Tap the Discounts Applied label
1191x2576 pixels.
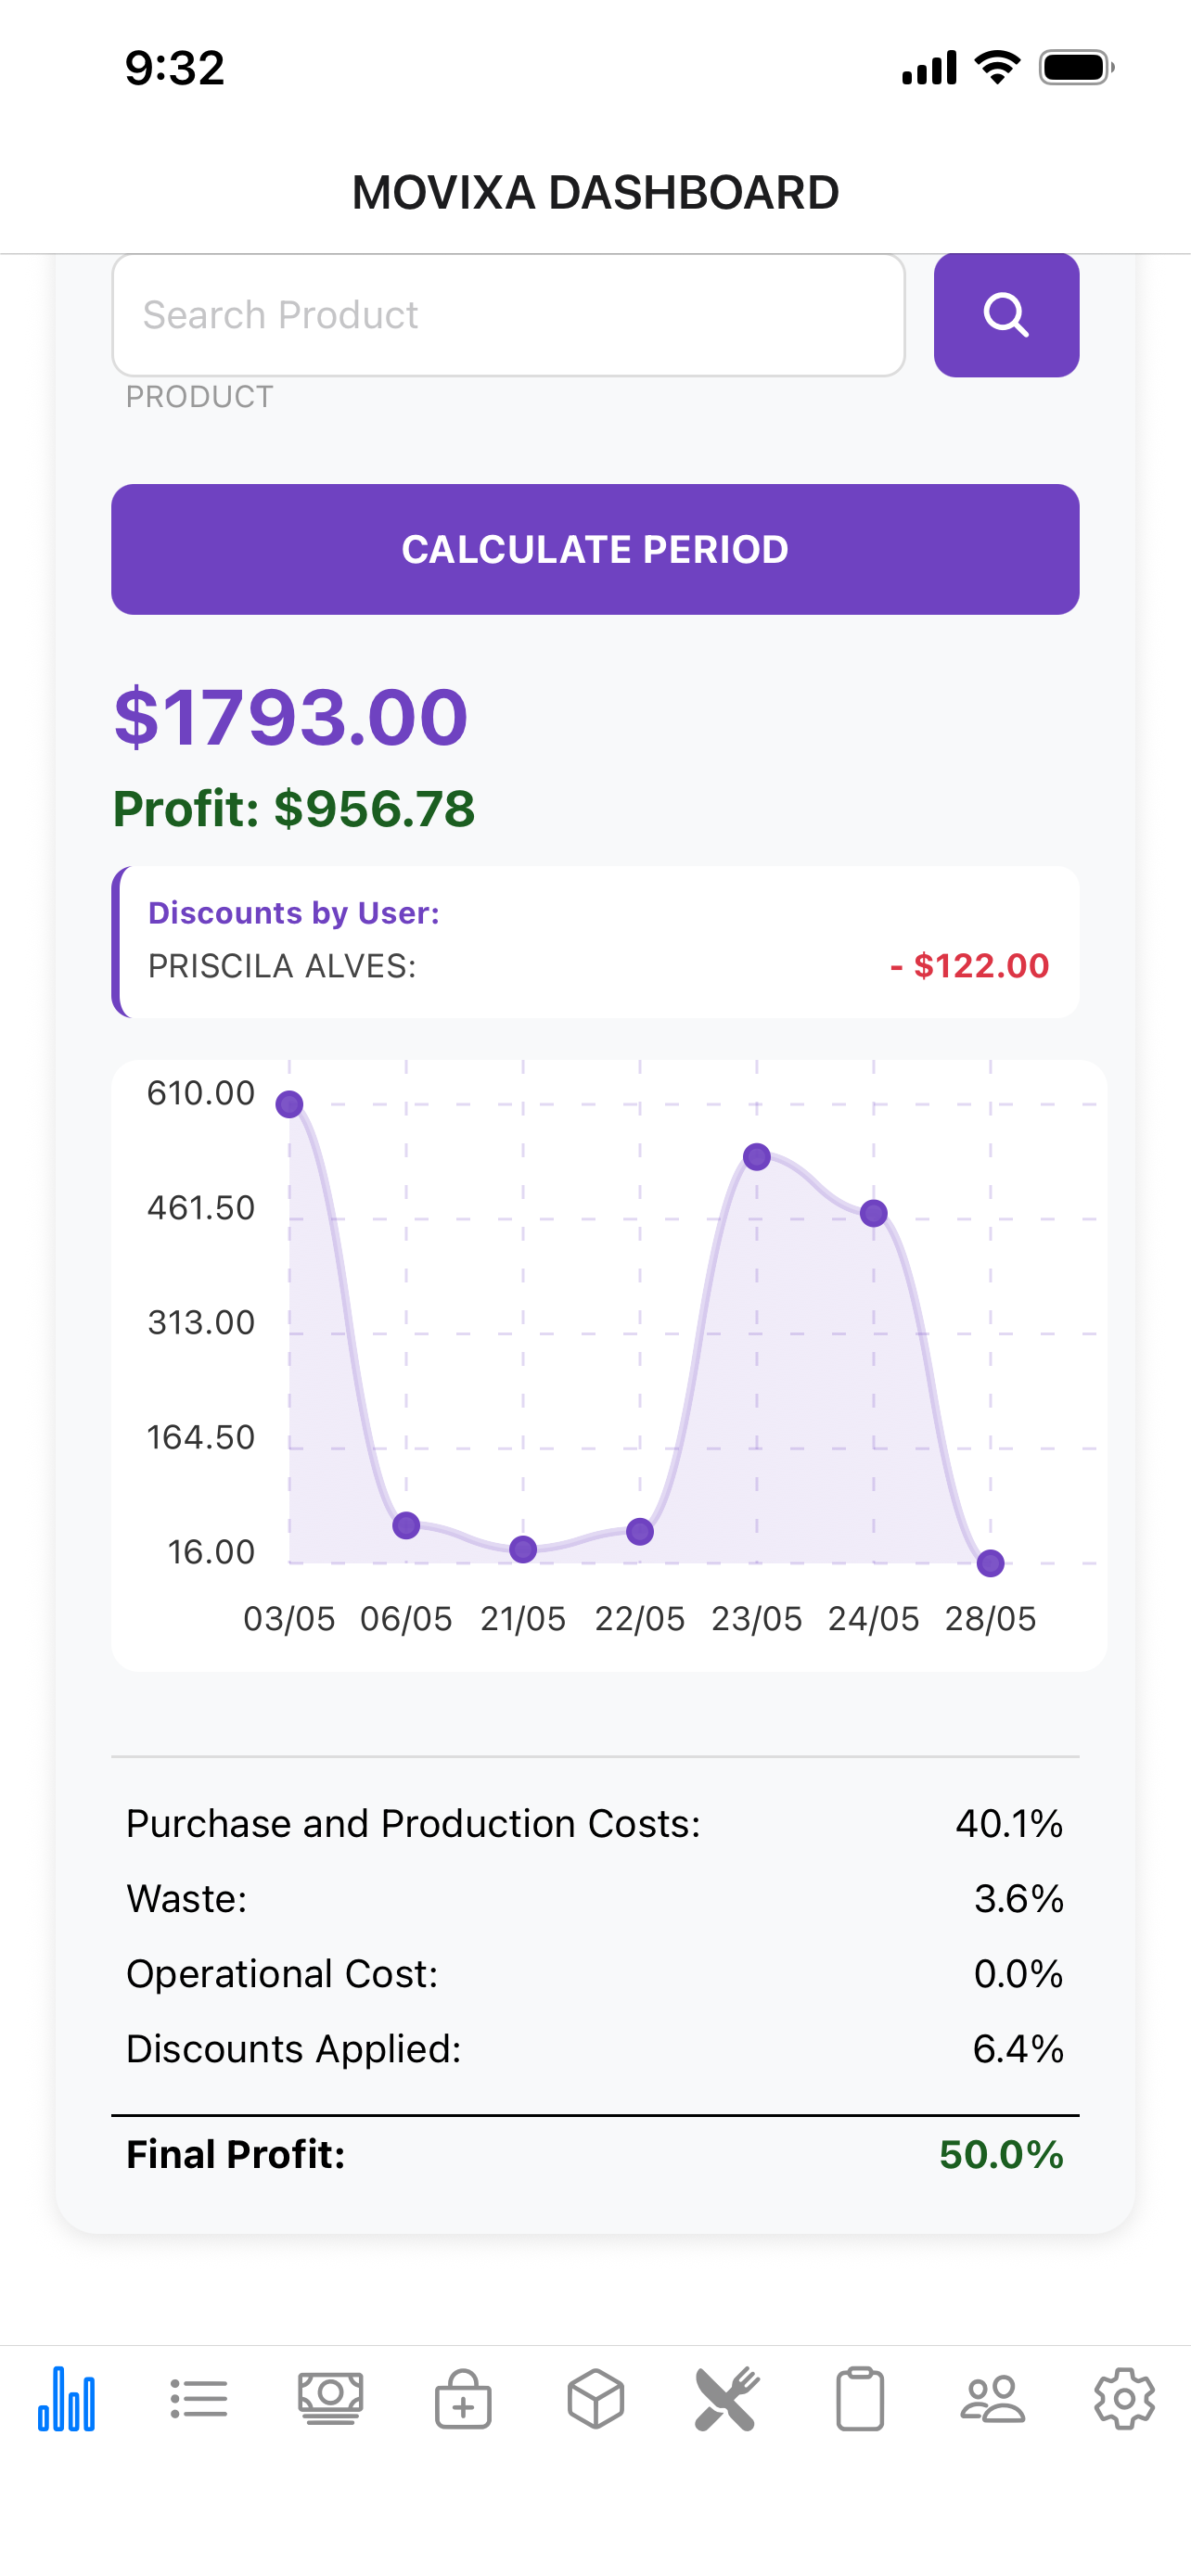294,2049
